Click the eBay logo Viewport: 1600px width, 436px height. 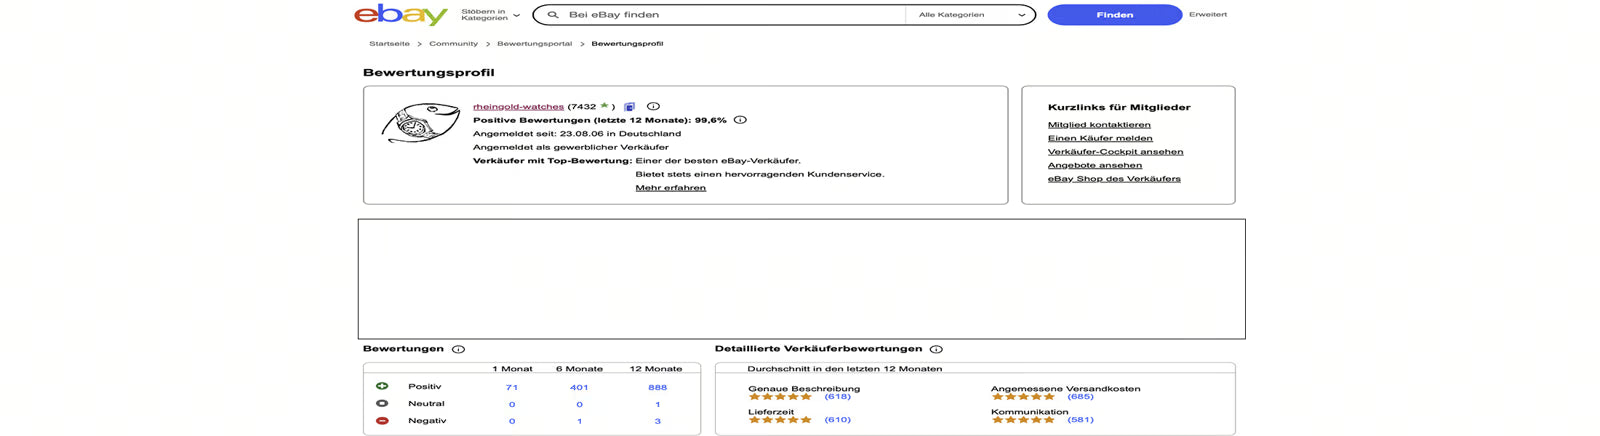[x=400, y=15]
